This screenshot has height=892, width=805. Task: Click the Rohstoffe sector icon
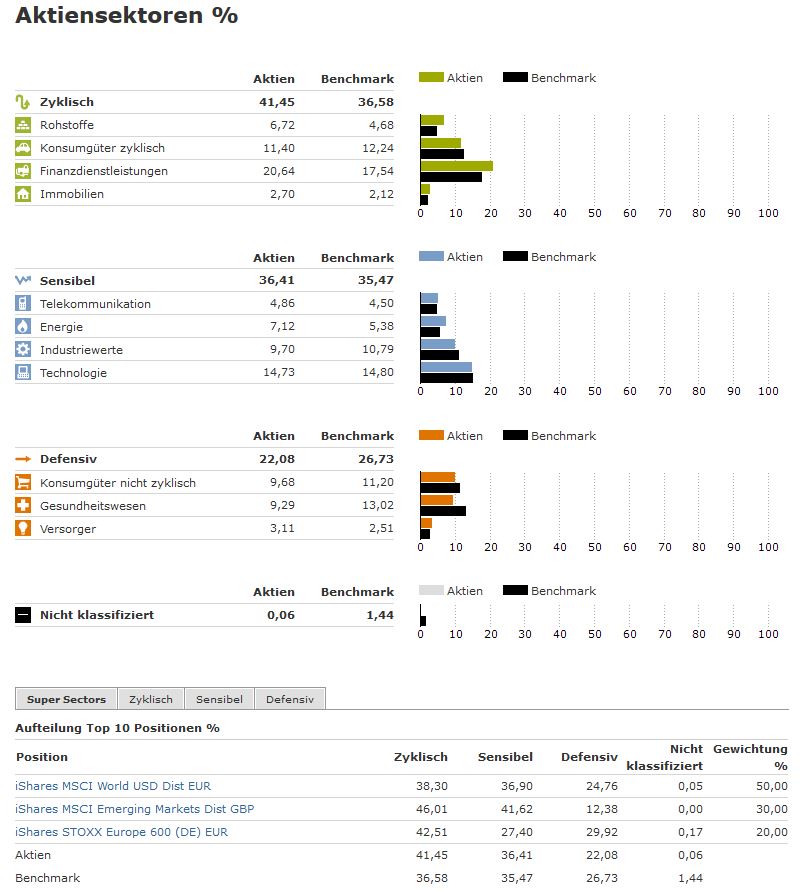[x=23, y=125]
